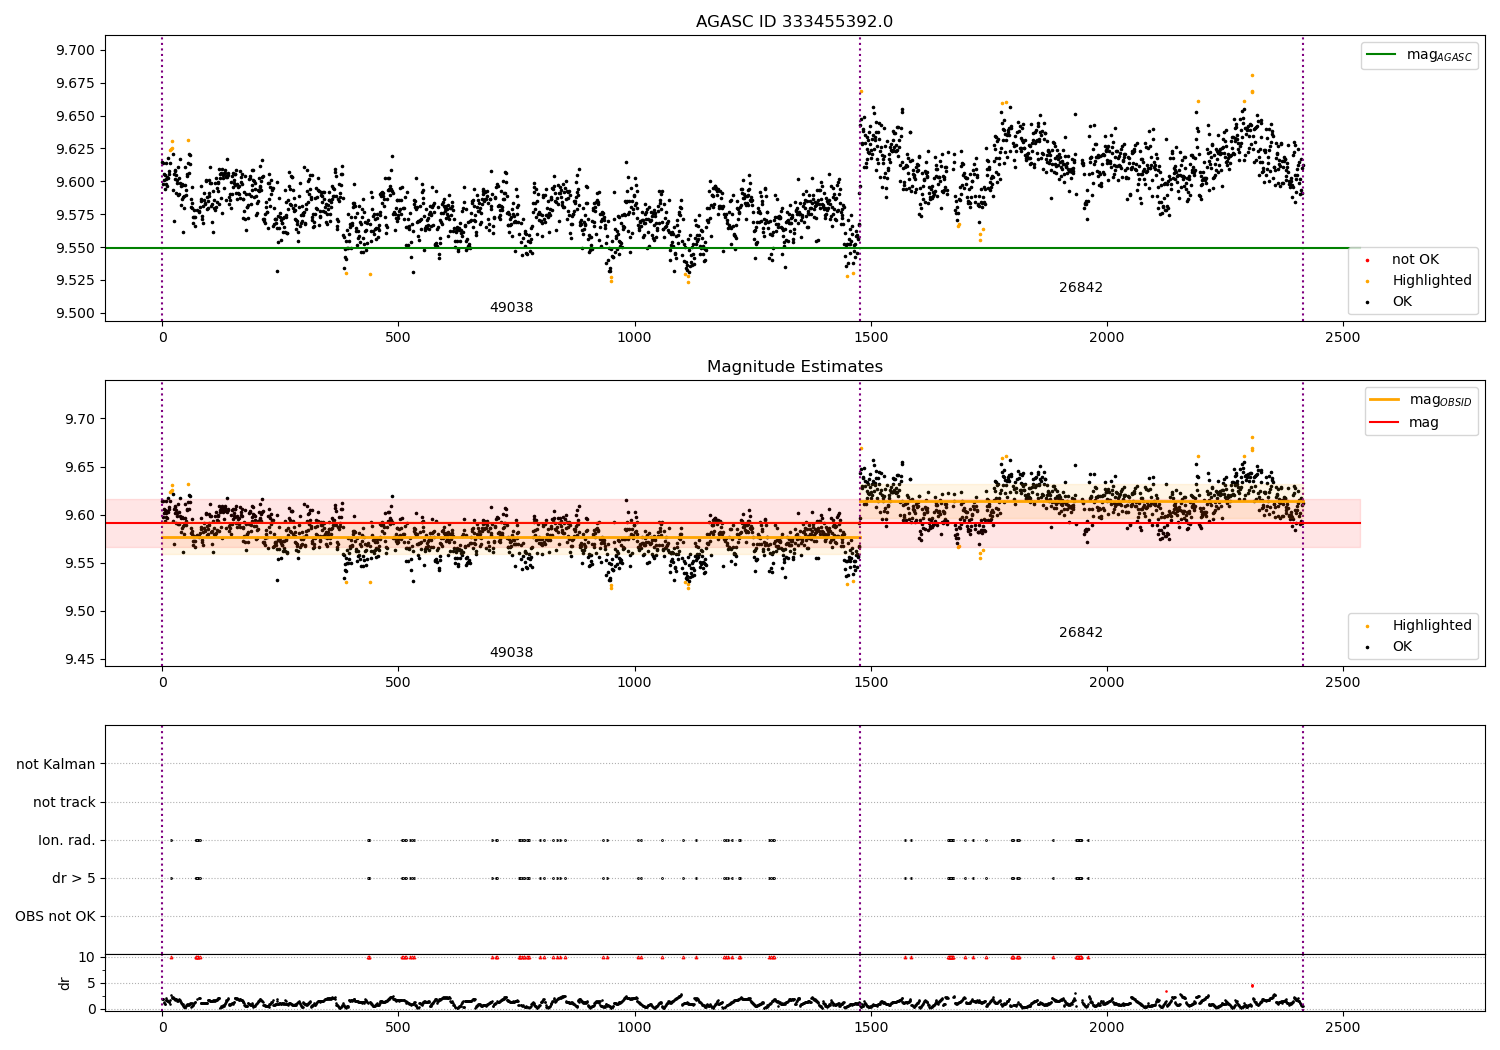Click x-axis tick 1500 under the dr plot
This screenshot has width=1500, height=1050.
coord(870,1026)
